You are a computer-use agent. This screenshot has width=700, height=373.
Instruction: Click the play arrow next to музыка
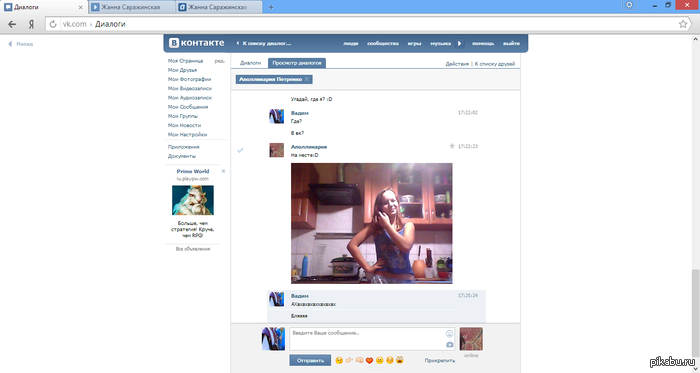click(x=459, y=43)
